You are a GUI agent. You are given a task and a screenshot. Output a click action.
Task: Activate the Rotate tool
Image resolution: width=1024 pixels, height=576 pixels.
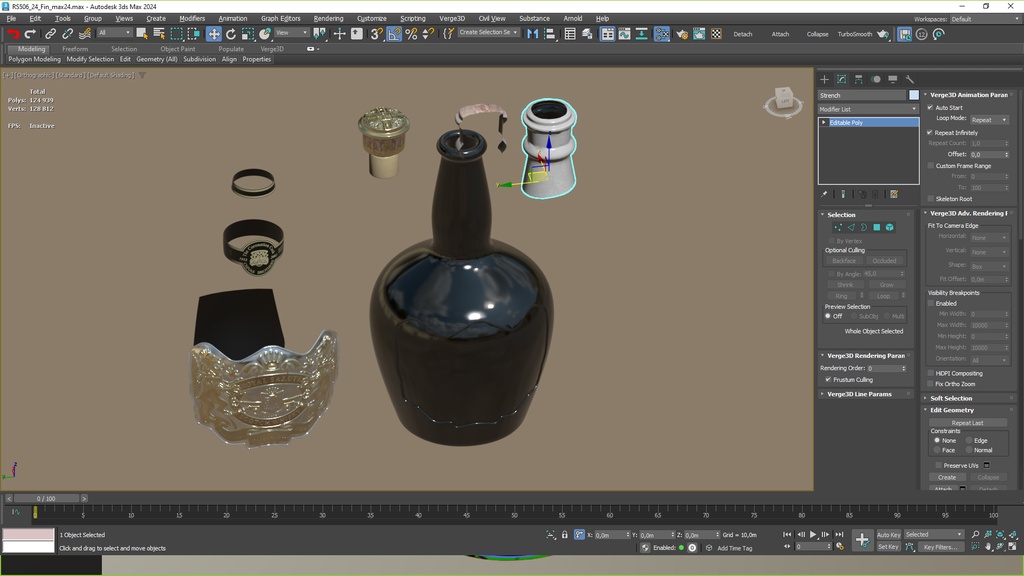point(231,34)
